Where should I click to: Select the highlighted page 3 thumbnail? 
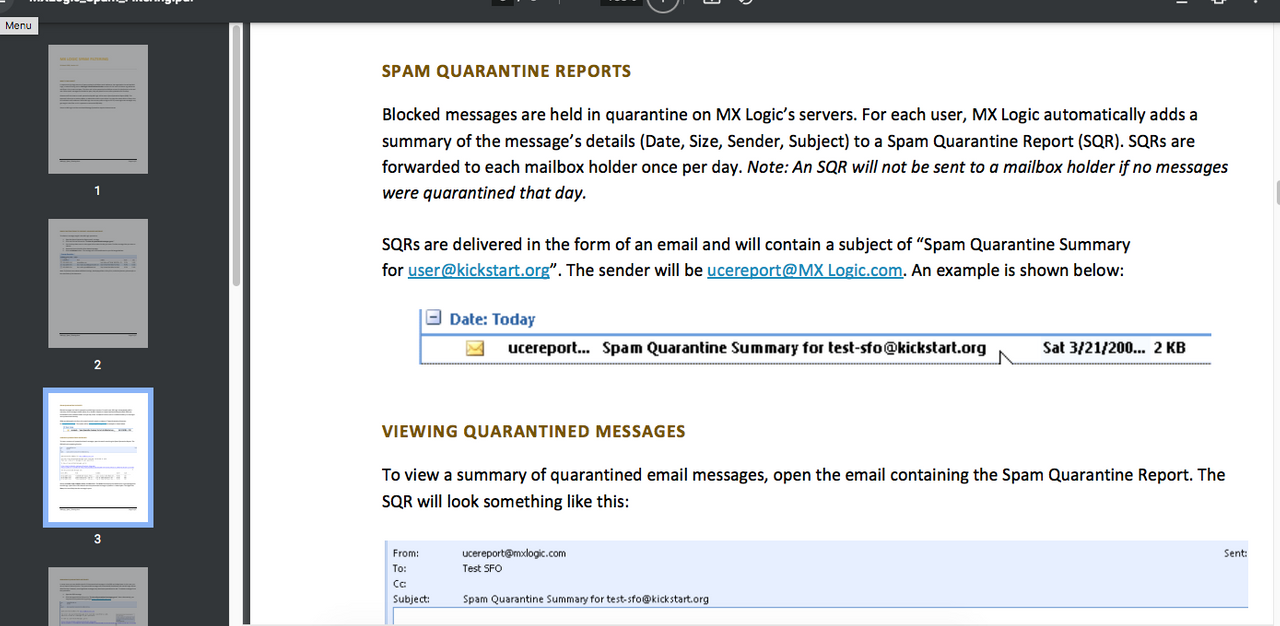[98, 457]
